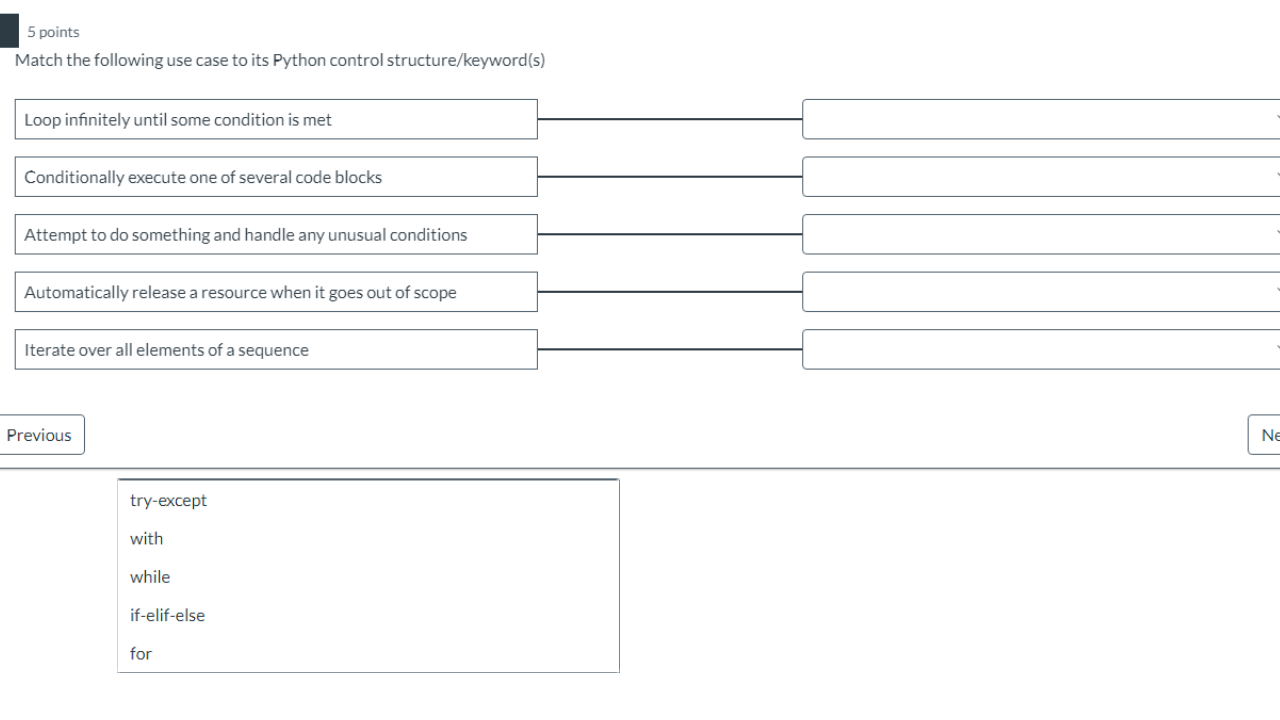Screen dimensions: 1280x720
Task: Choose the "with" answer option
Action: (146, 538)
